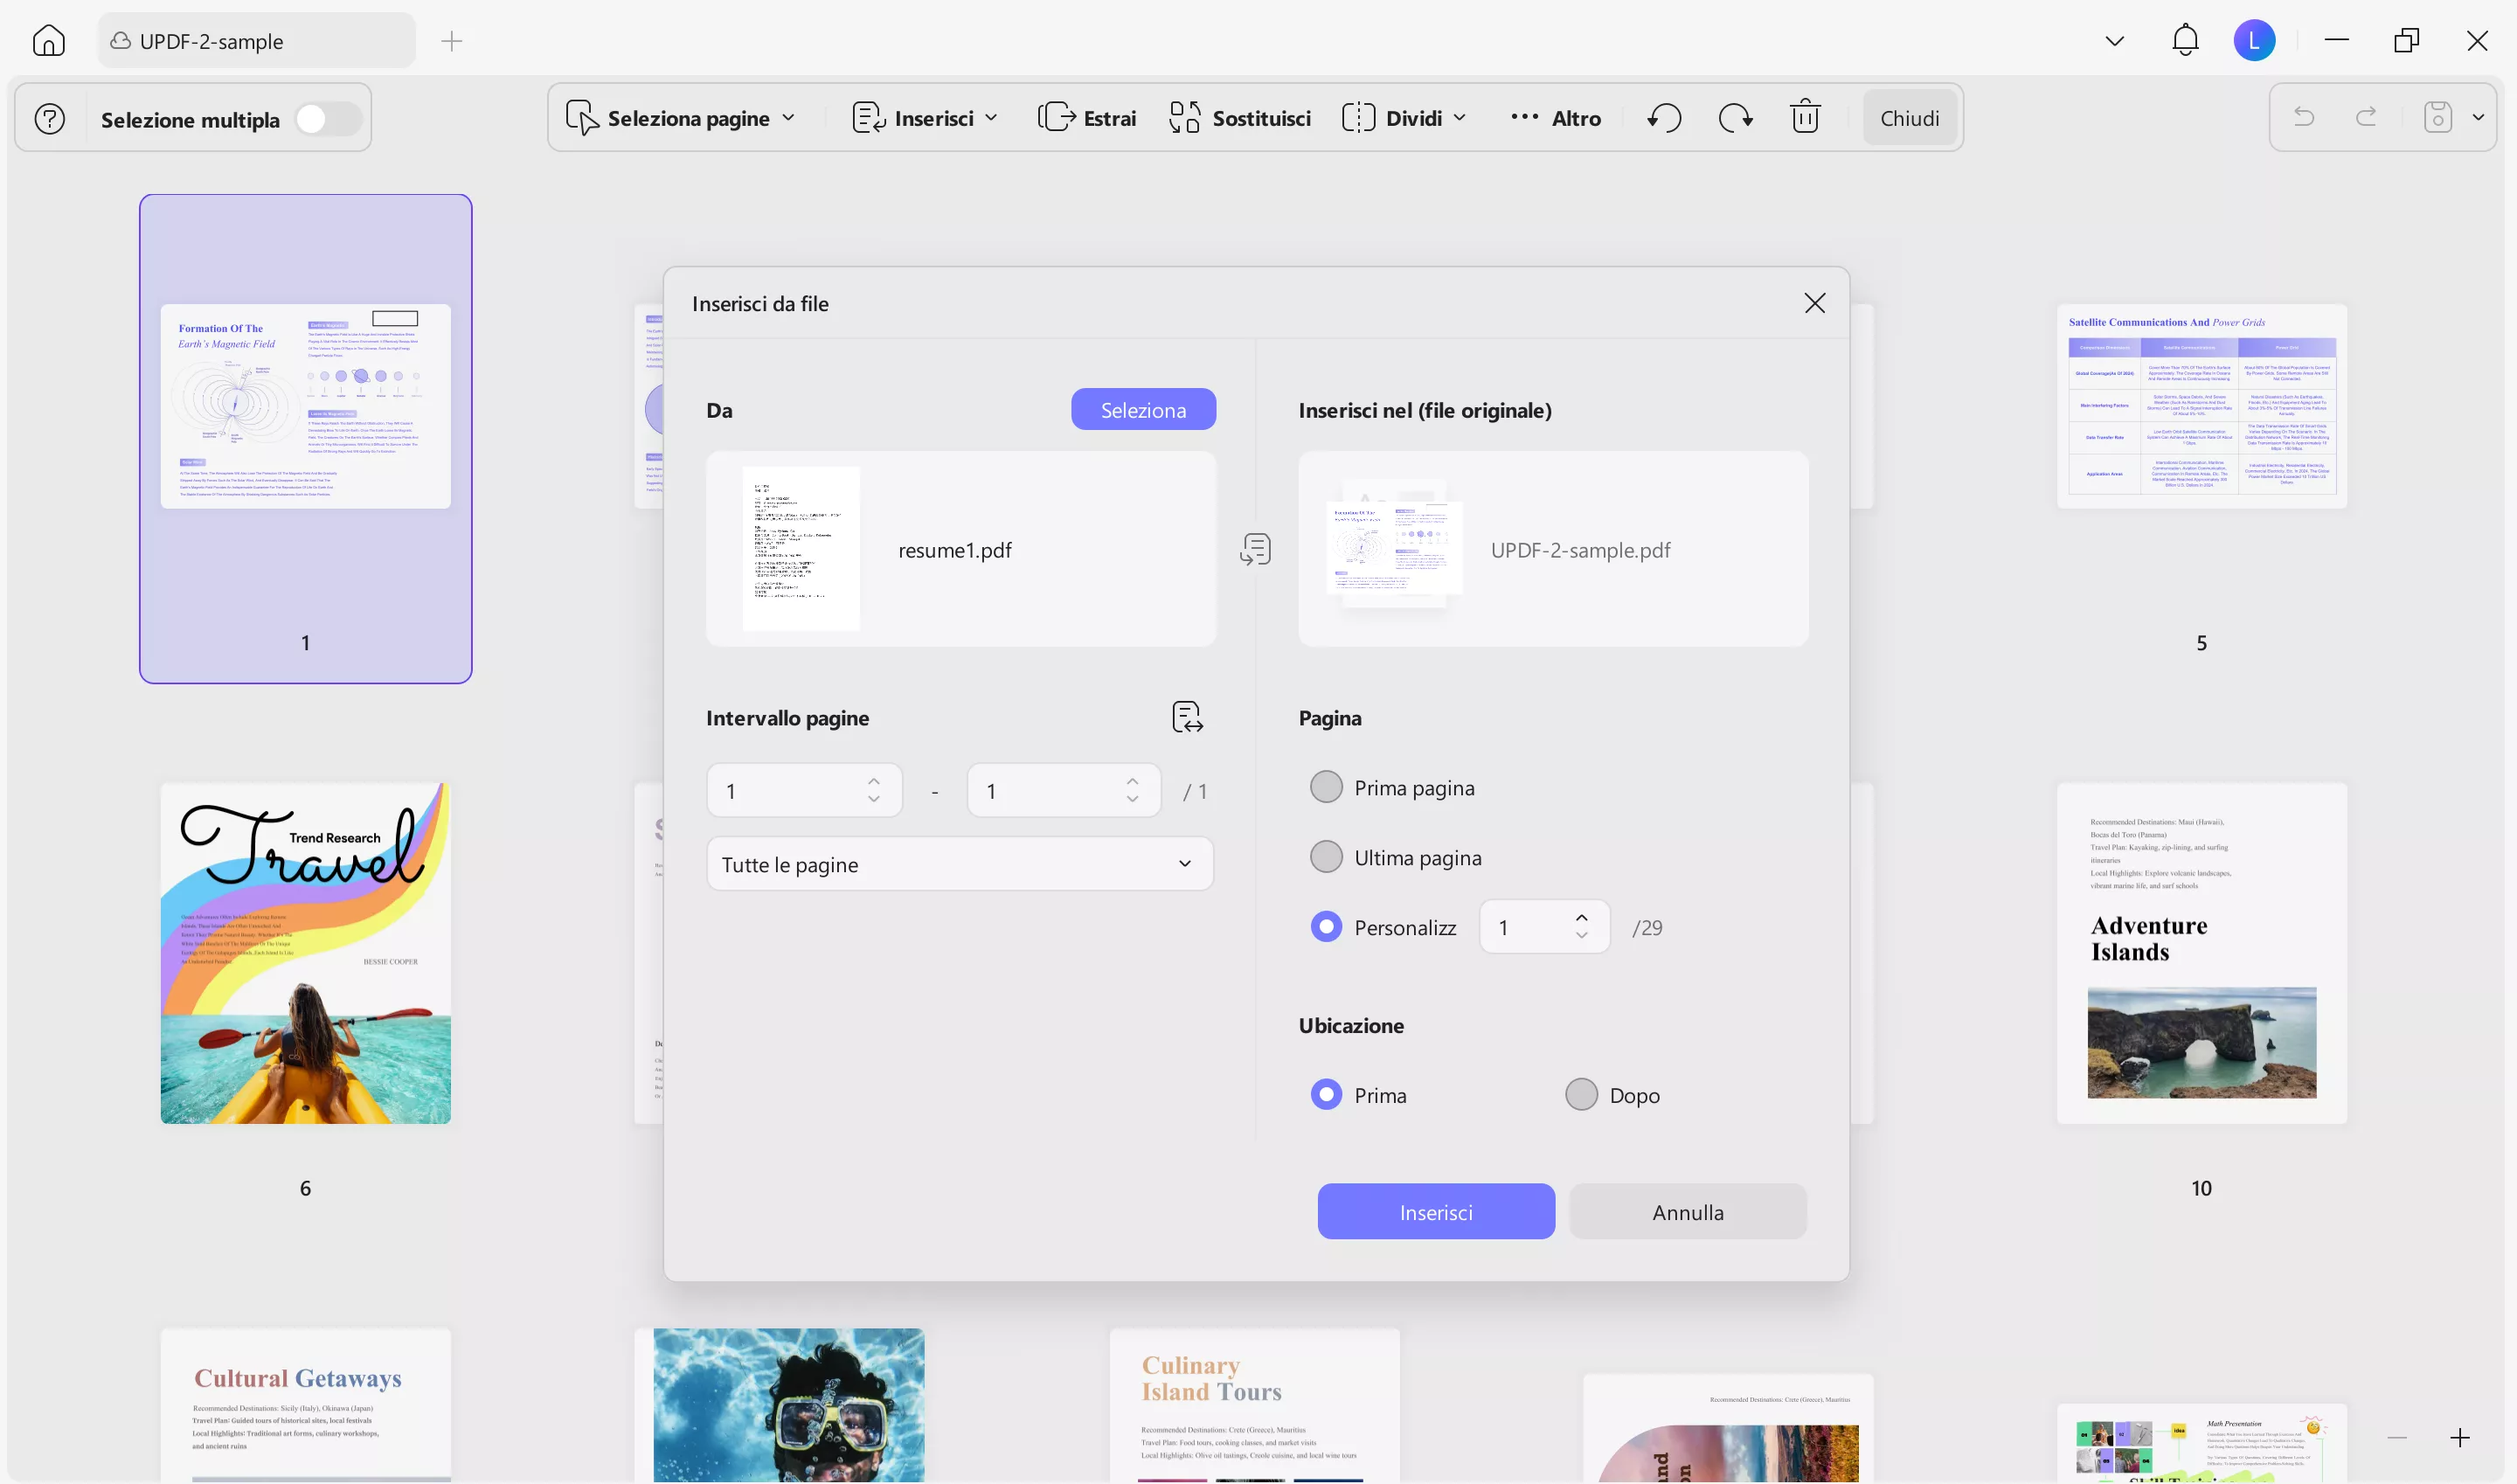This screenshot has width=2517, height=1484.
Task: Click icon next to Intervallo pagine
Action: point(1187,717)
